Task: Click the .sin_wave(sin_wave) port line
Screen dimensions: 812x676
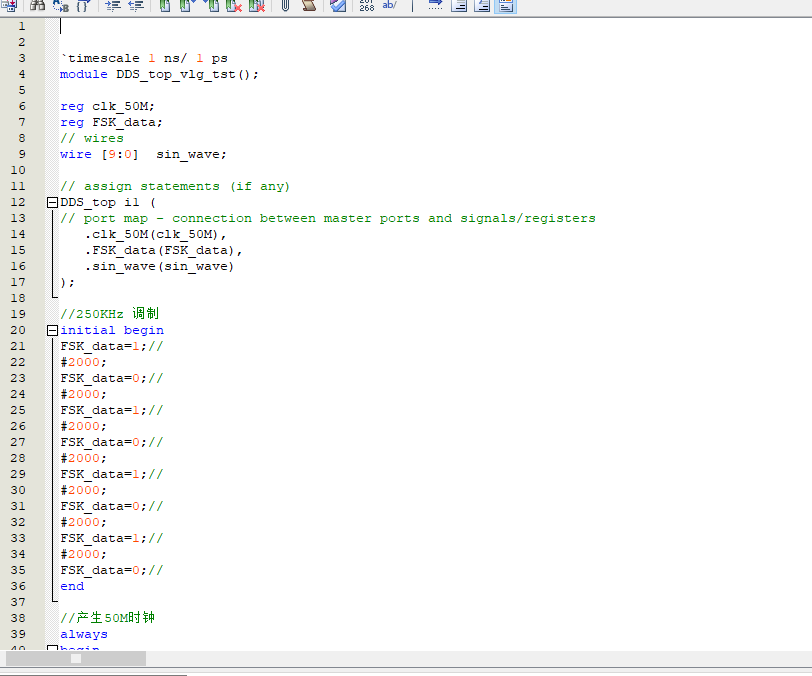Action: (159, 267)
